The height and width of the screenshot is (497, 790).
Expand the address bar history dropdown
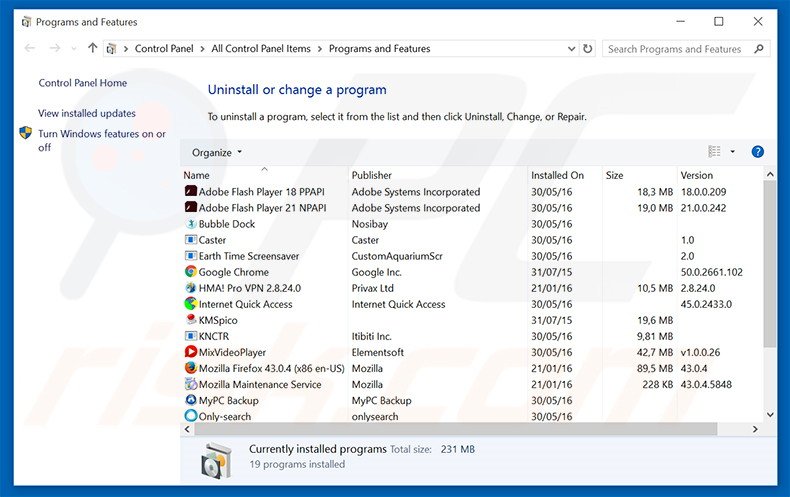(571, 49)
